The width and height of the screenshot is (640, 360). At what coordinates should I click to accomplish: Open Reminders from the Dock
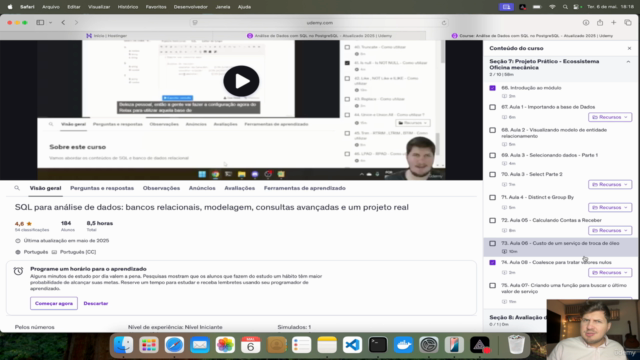click(x=302, y=345)
